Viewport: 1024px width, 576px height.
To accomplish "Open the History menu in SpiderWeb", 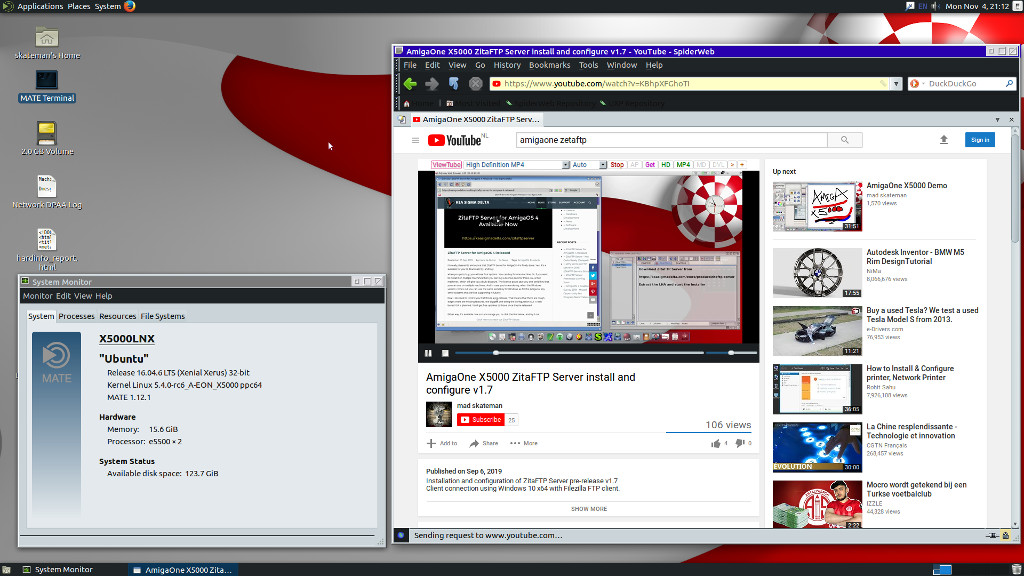I will [507, 65].
